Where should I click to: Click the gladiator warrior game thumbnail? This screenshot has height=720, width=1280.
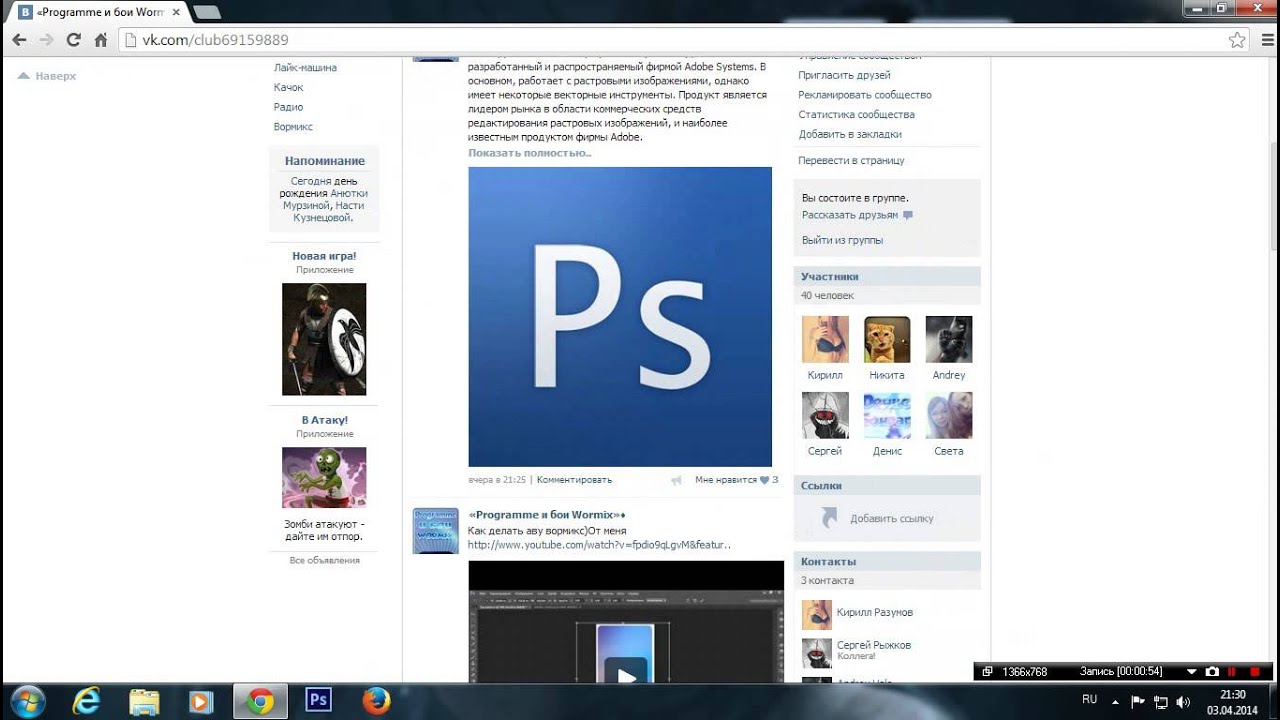click(x=324, y=339)
